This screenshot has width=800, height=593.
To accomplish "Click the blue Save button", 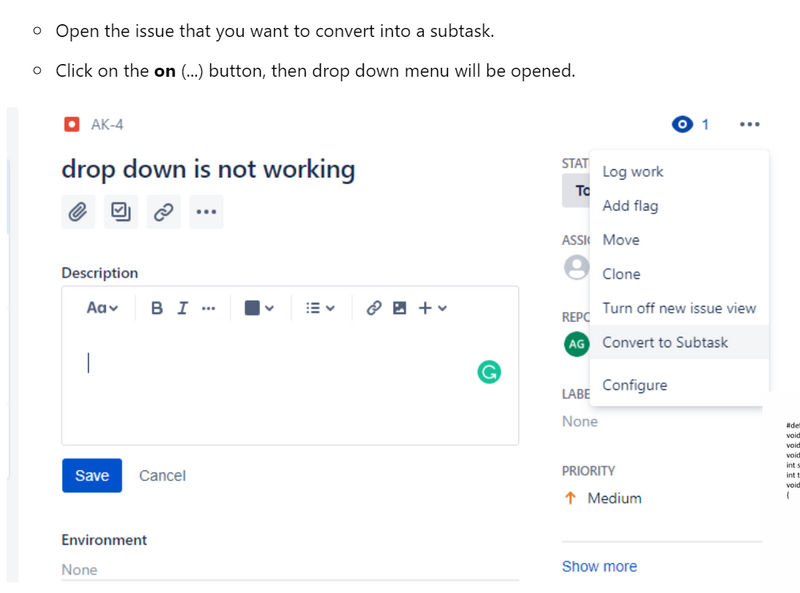I will pos(92,475).
